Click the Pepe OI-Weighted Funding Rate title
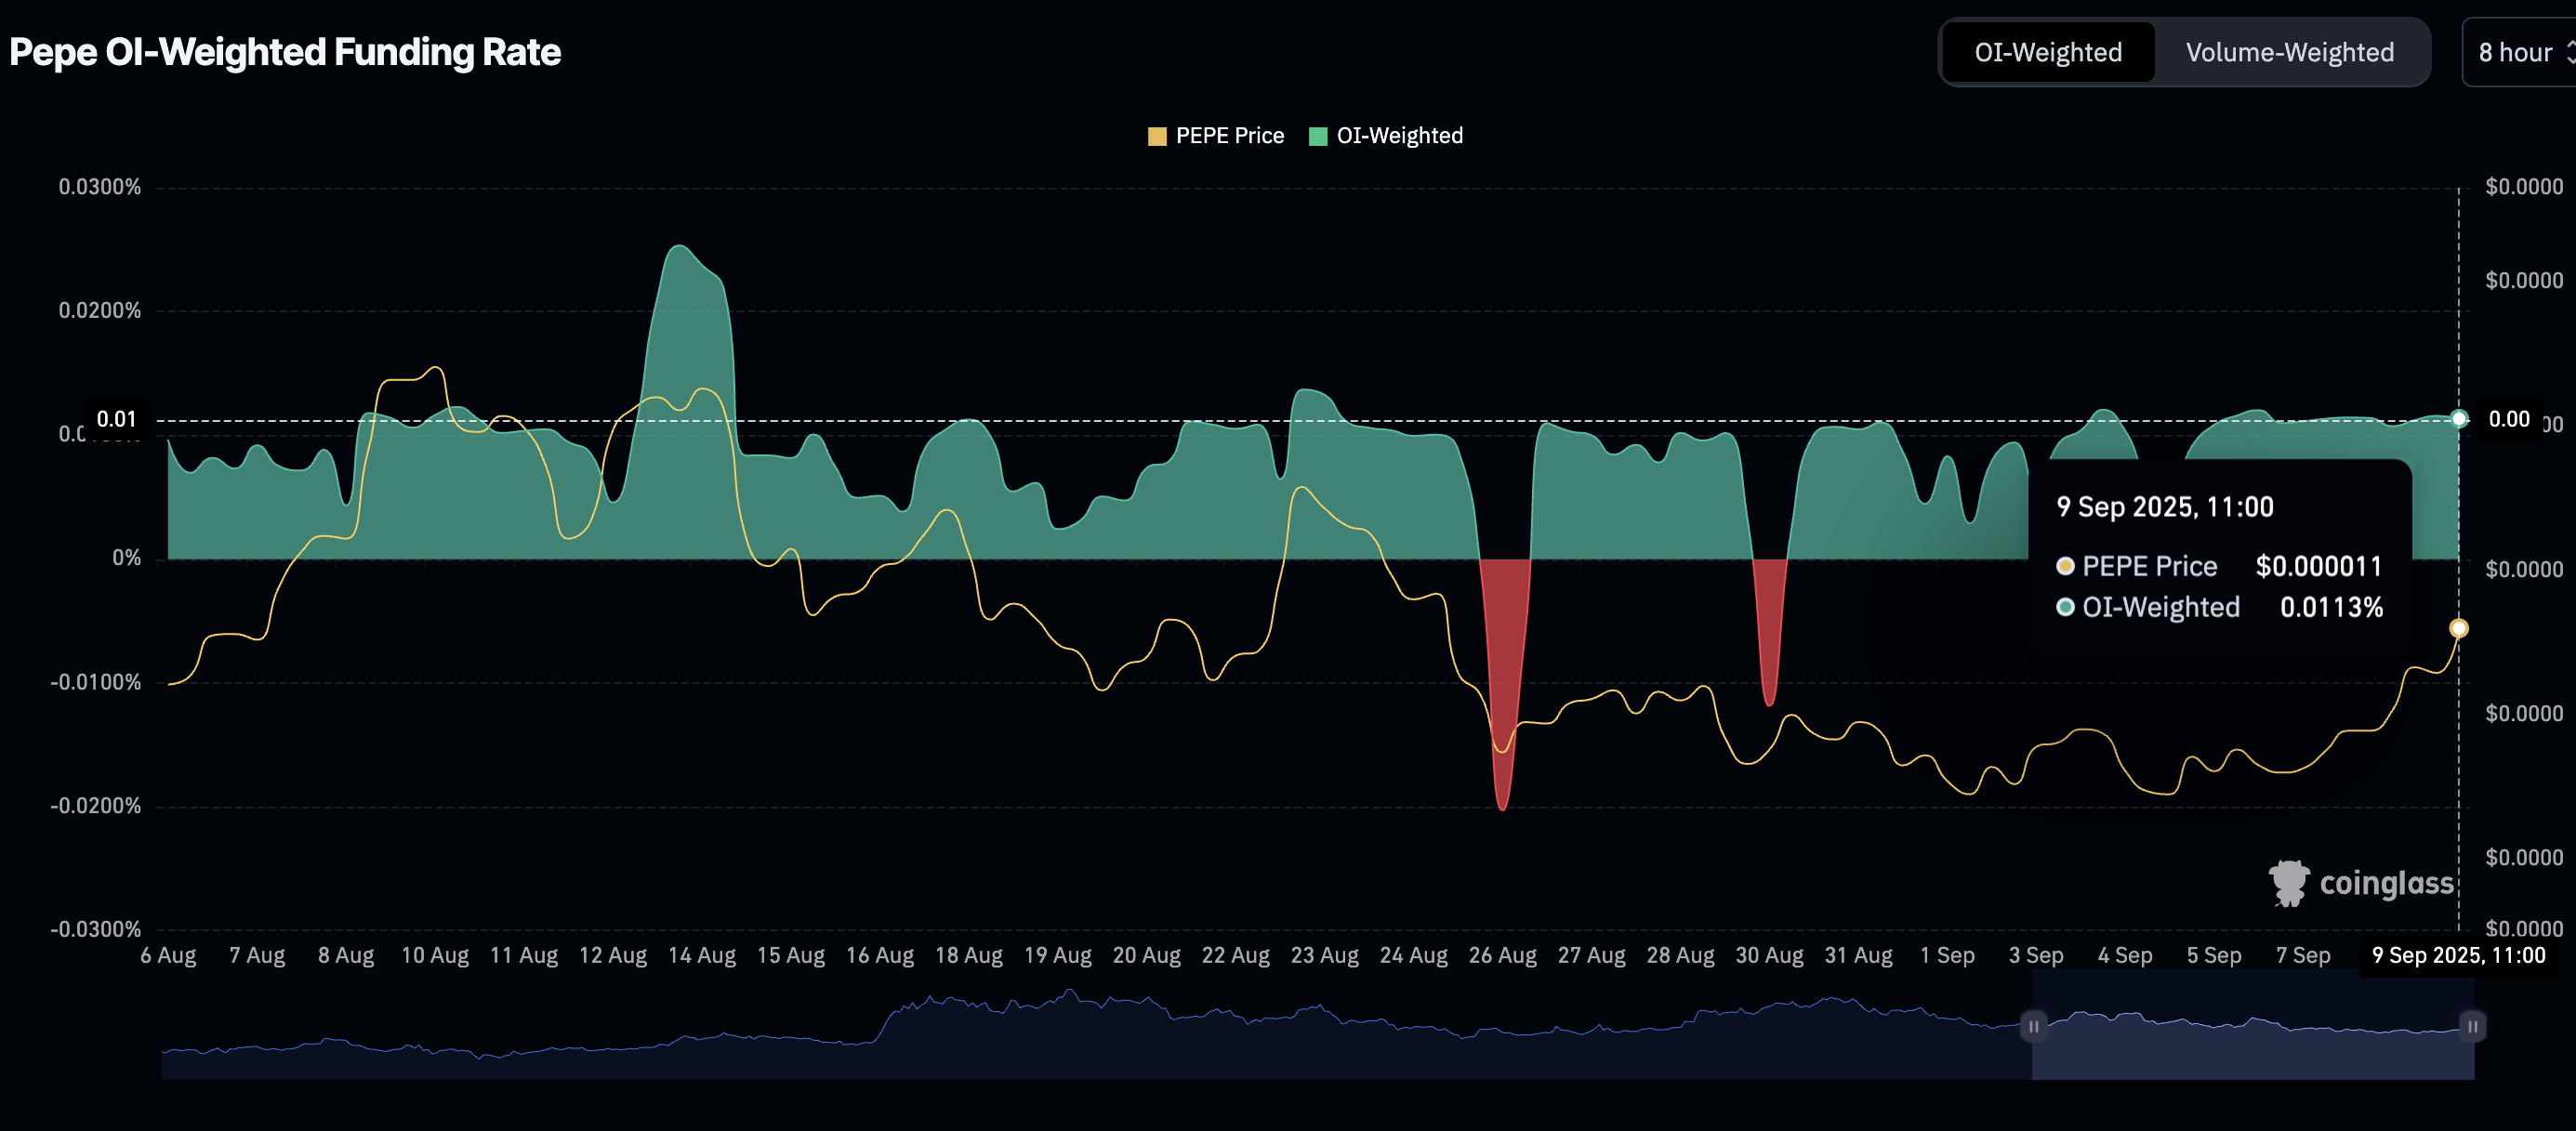Viewport: 2576px width, 1131px height. [285, 52]
